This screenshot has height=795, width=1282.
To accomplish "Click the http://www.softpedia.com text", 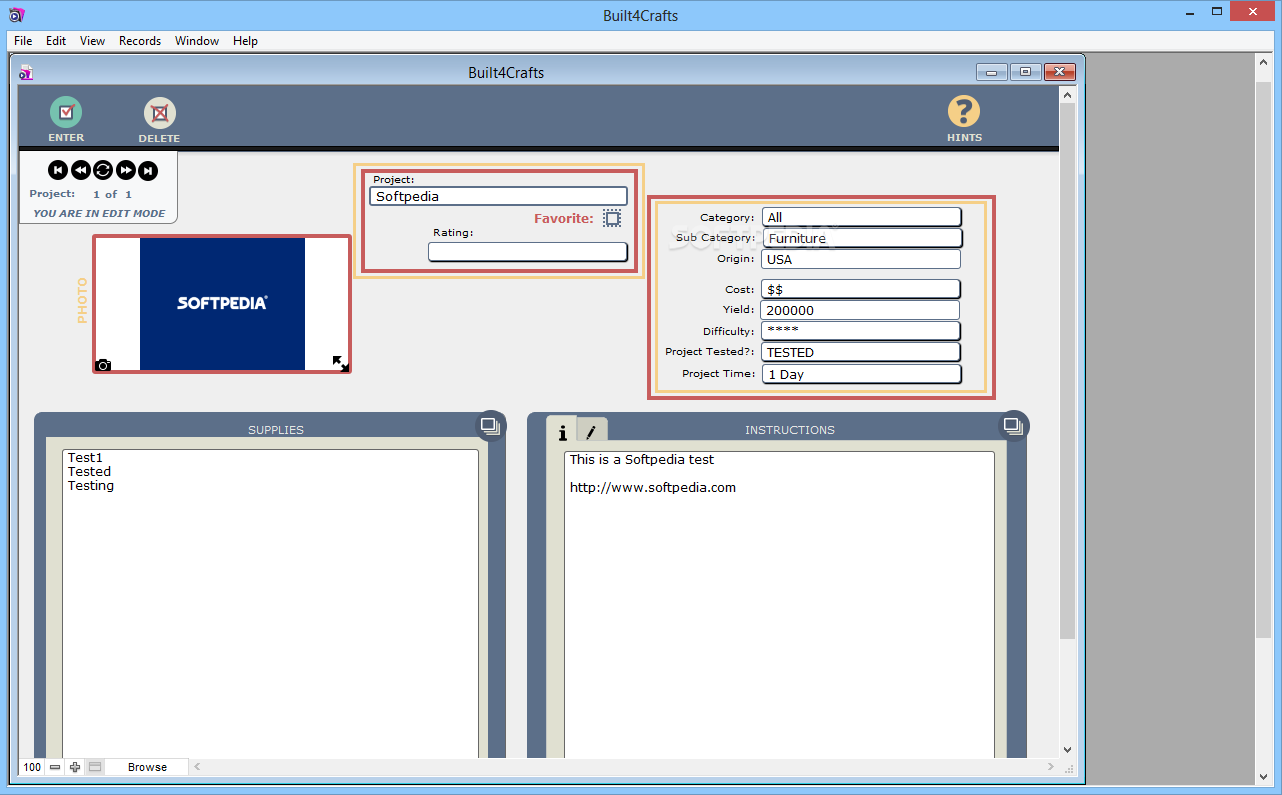I will pos(653,488).
